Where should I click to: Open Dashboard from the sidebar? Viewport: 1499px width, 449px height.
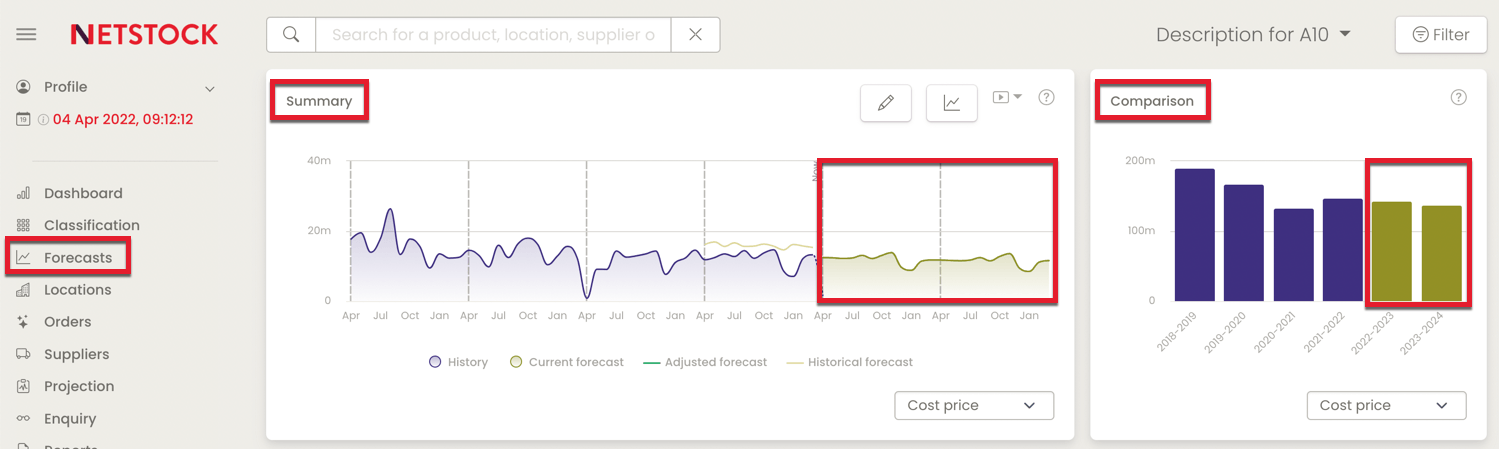(83, 193)
